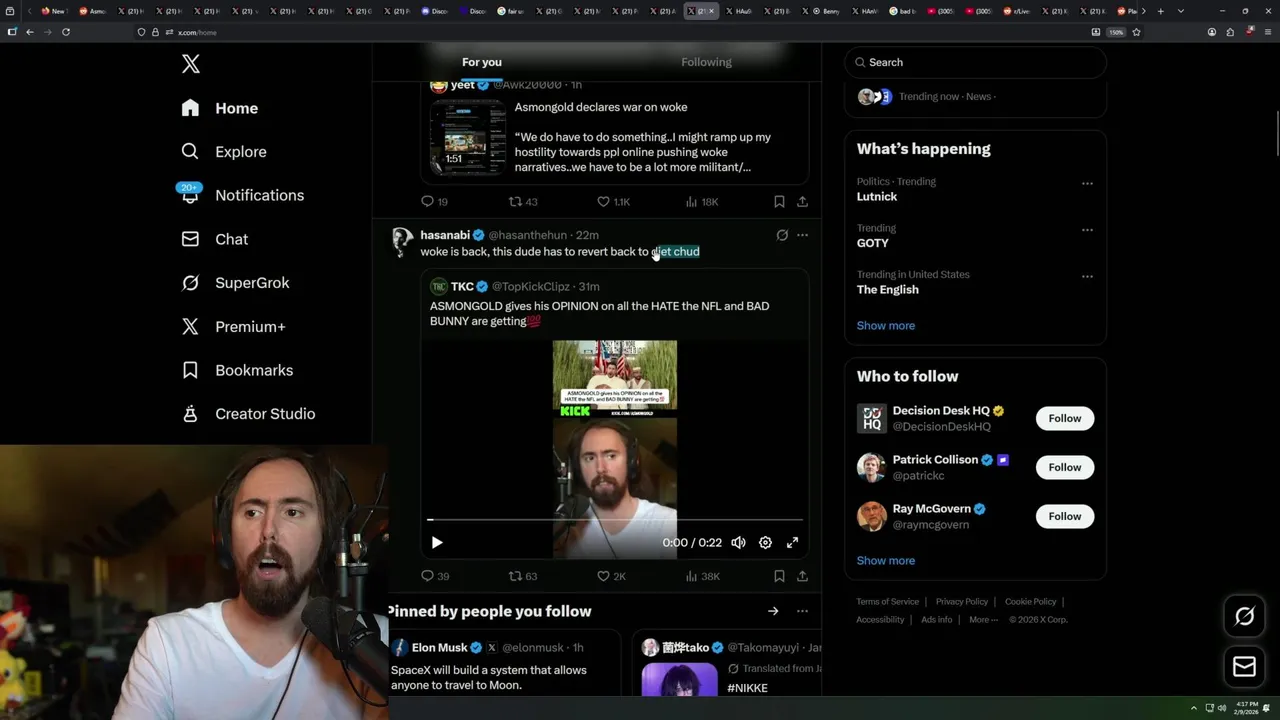Click the Search input field
This screenshot has height=720, width=1280.
pyautogui.click(x=975, y=62)
